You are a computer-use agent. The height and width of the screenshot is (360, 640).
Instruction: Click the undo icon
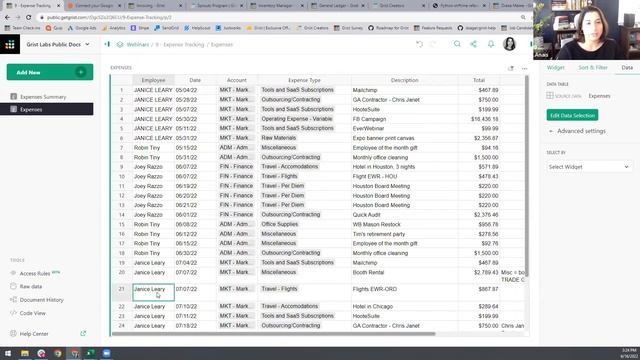tap(419, 44)
